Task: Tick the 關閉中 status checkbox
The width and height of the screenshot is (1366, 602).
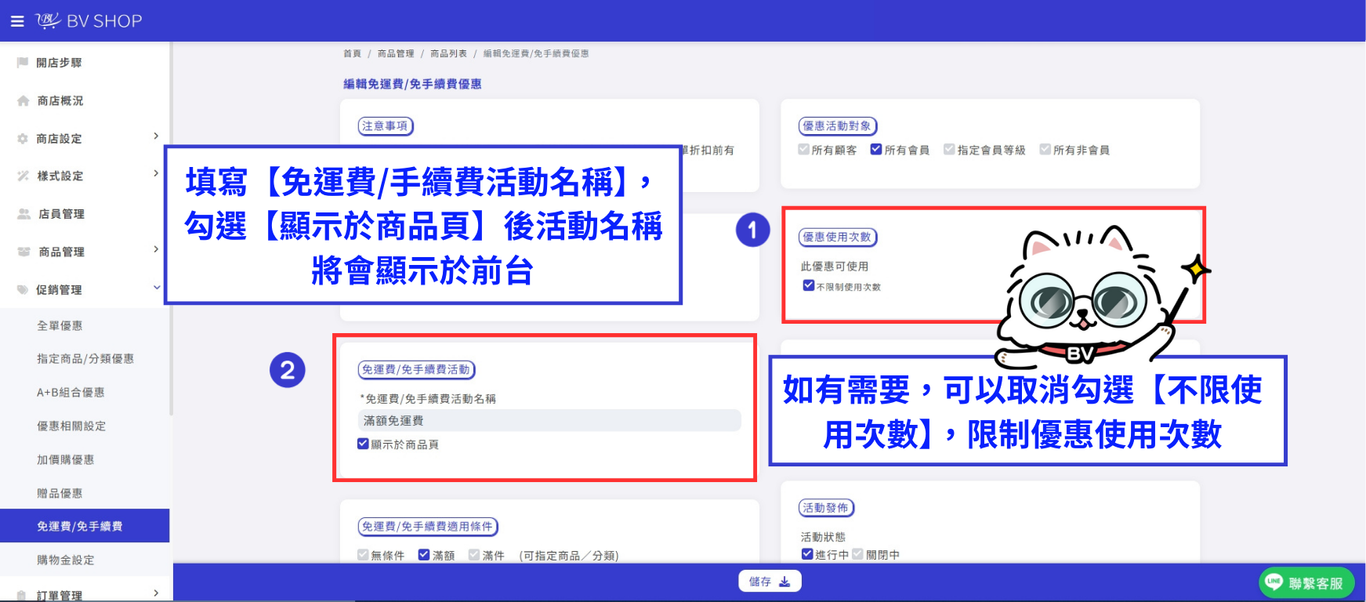Action: [x=857, y=554]
